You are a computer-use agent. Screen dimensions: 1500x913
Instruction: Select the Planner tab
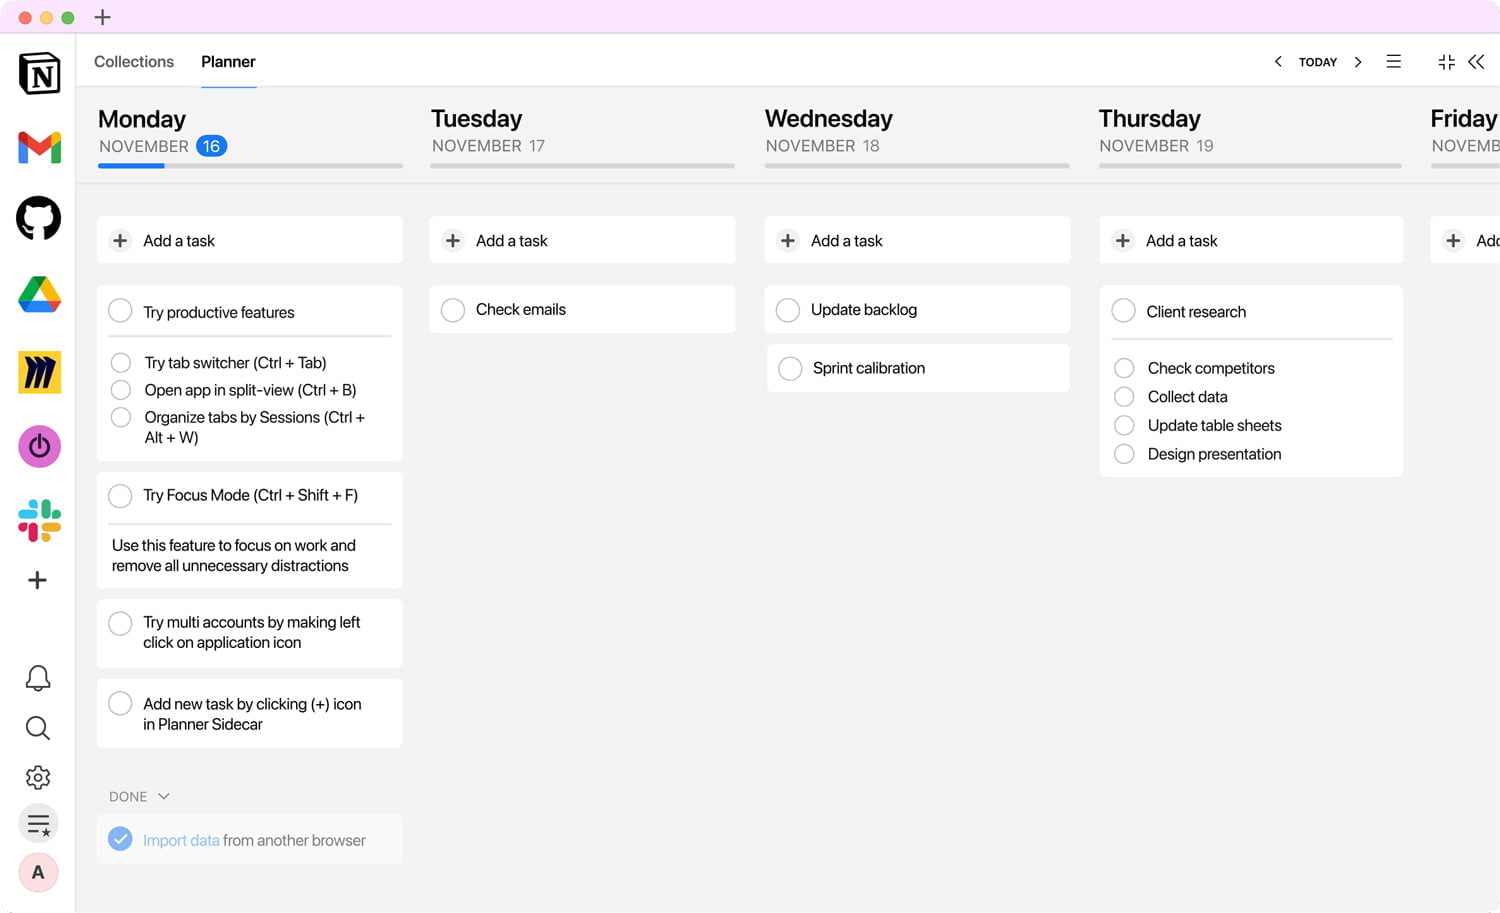[228, 62]
